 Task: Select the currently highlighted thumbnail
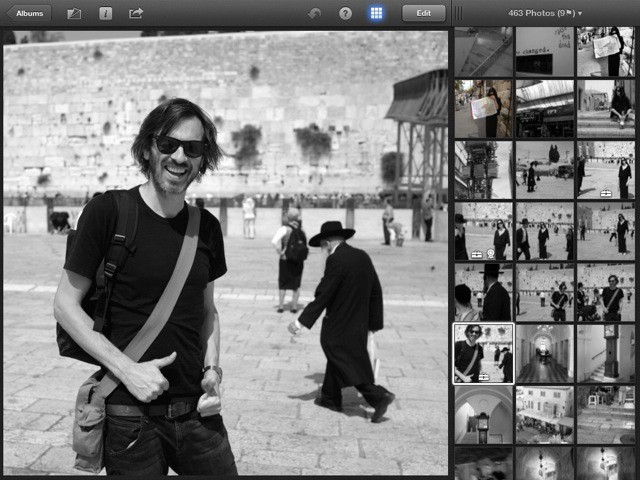(x=483, y=353)
